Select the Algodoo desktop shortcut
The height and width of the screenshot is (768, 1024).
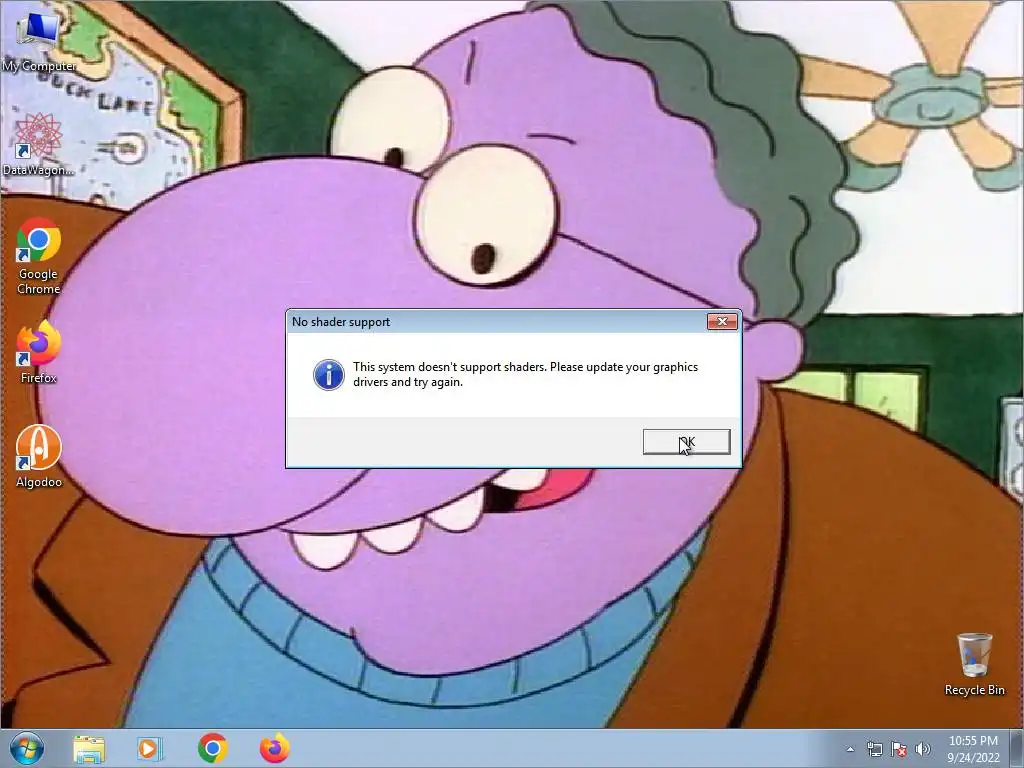(x=39, y=456)
